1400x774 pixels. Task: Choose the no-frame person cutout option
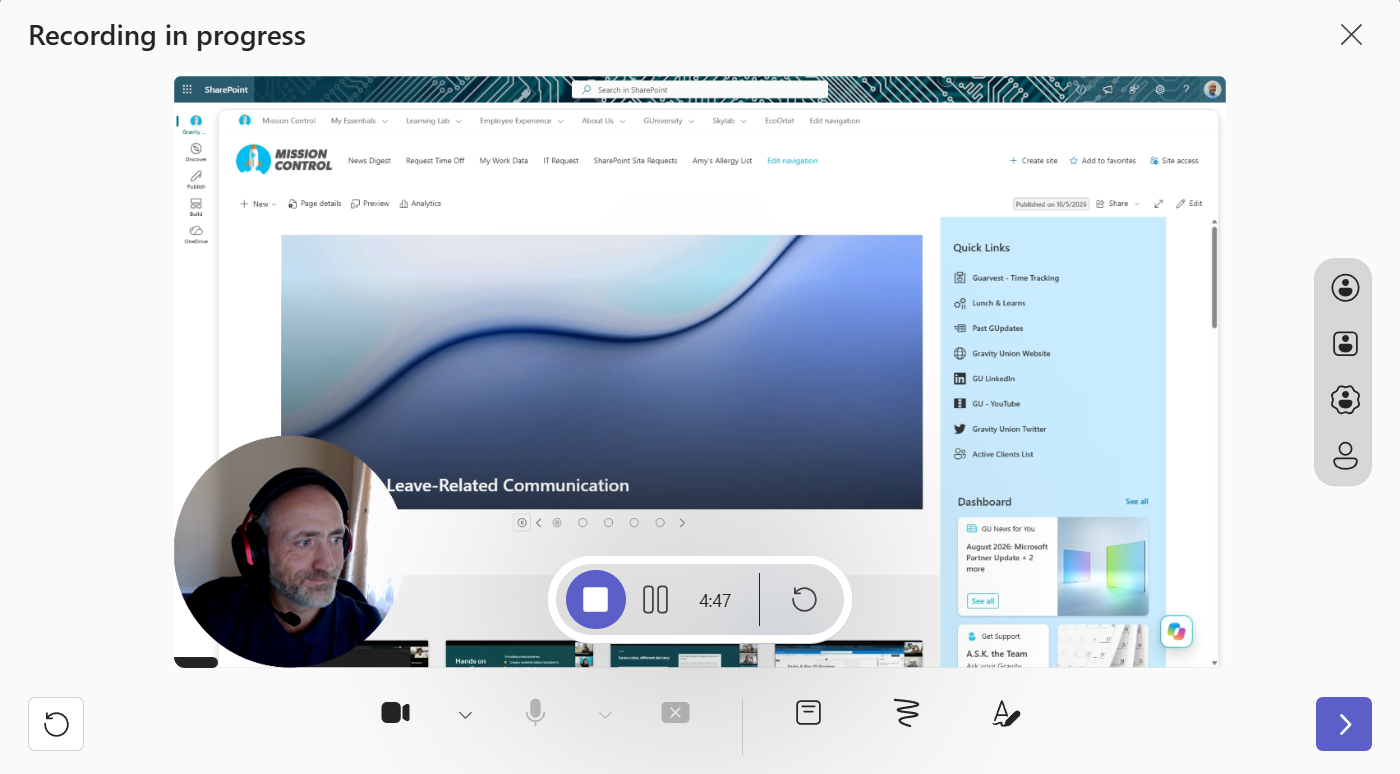(1345, 456)
